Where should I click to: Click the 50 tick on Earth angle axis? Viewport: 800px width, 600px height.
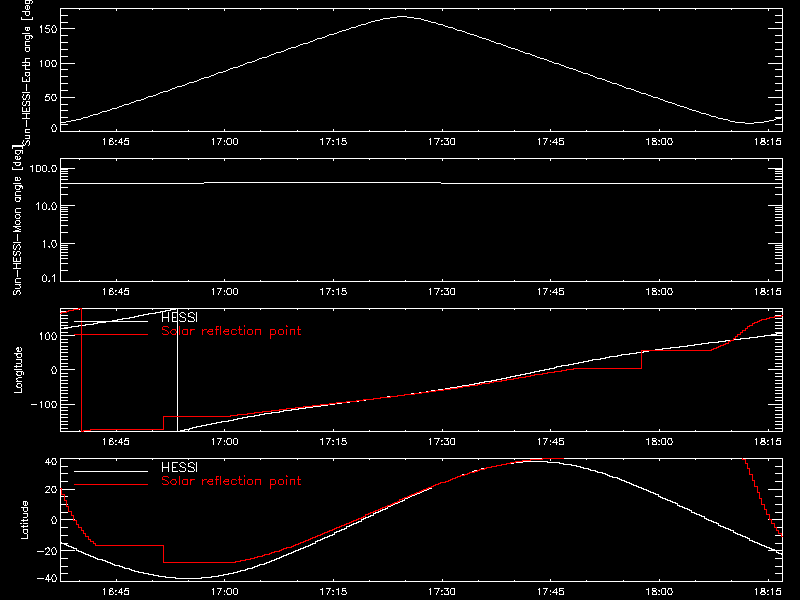51,97
